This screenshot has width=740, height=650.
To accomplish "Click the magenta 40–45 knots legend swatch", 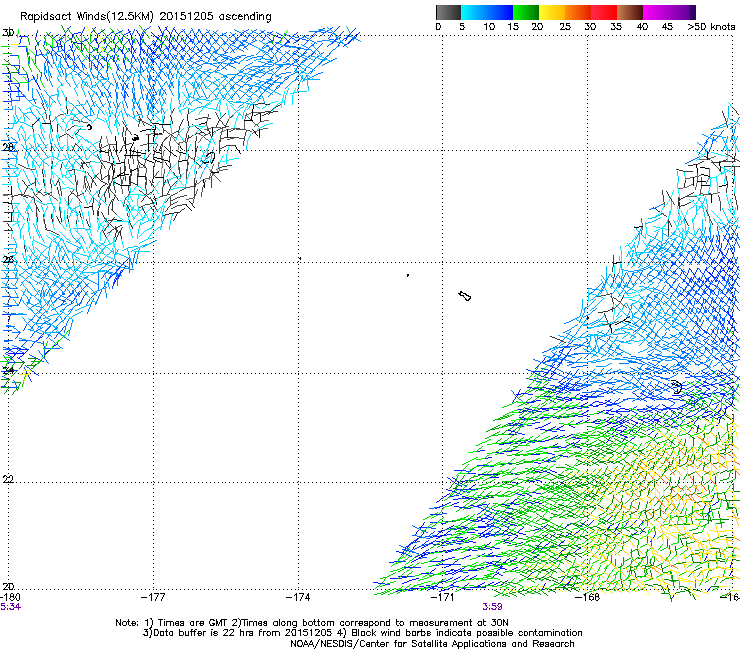I will [656, 12].
